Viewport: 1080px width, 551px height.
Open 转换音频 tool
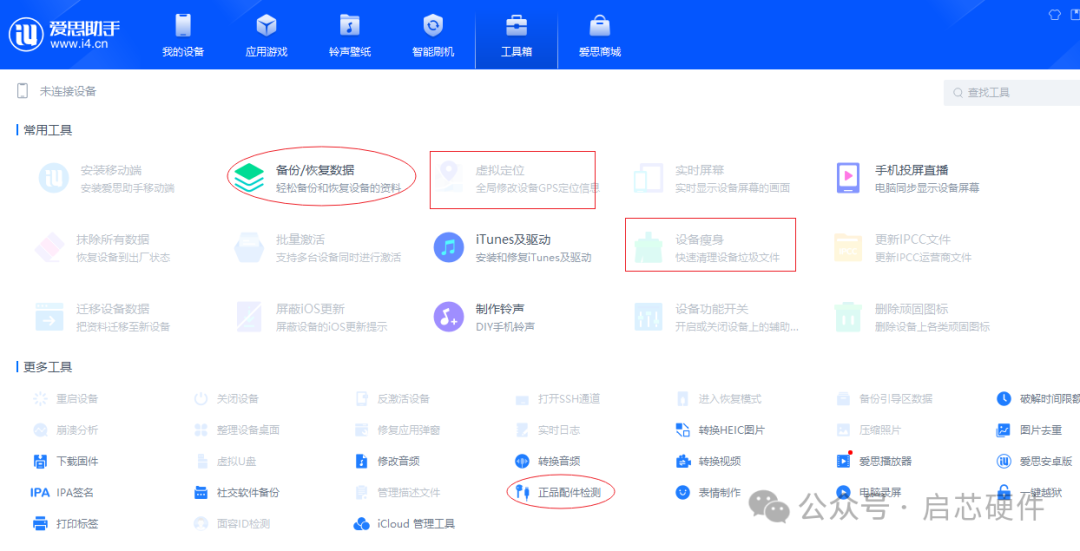pyautogui.click(x=548, y=461)
